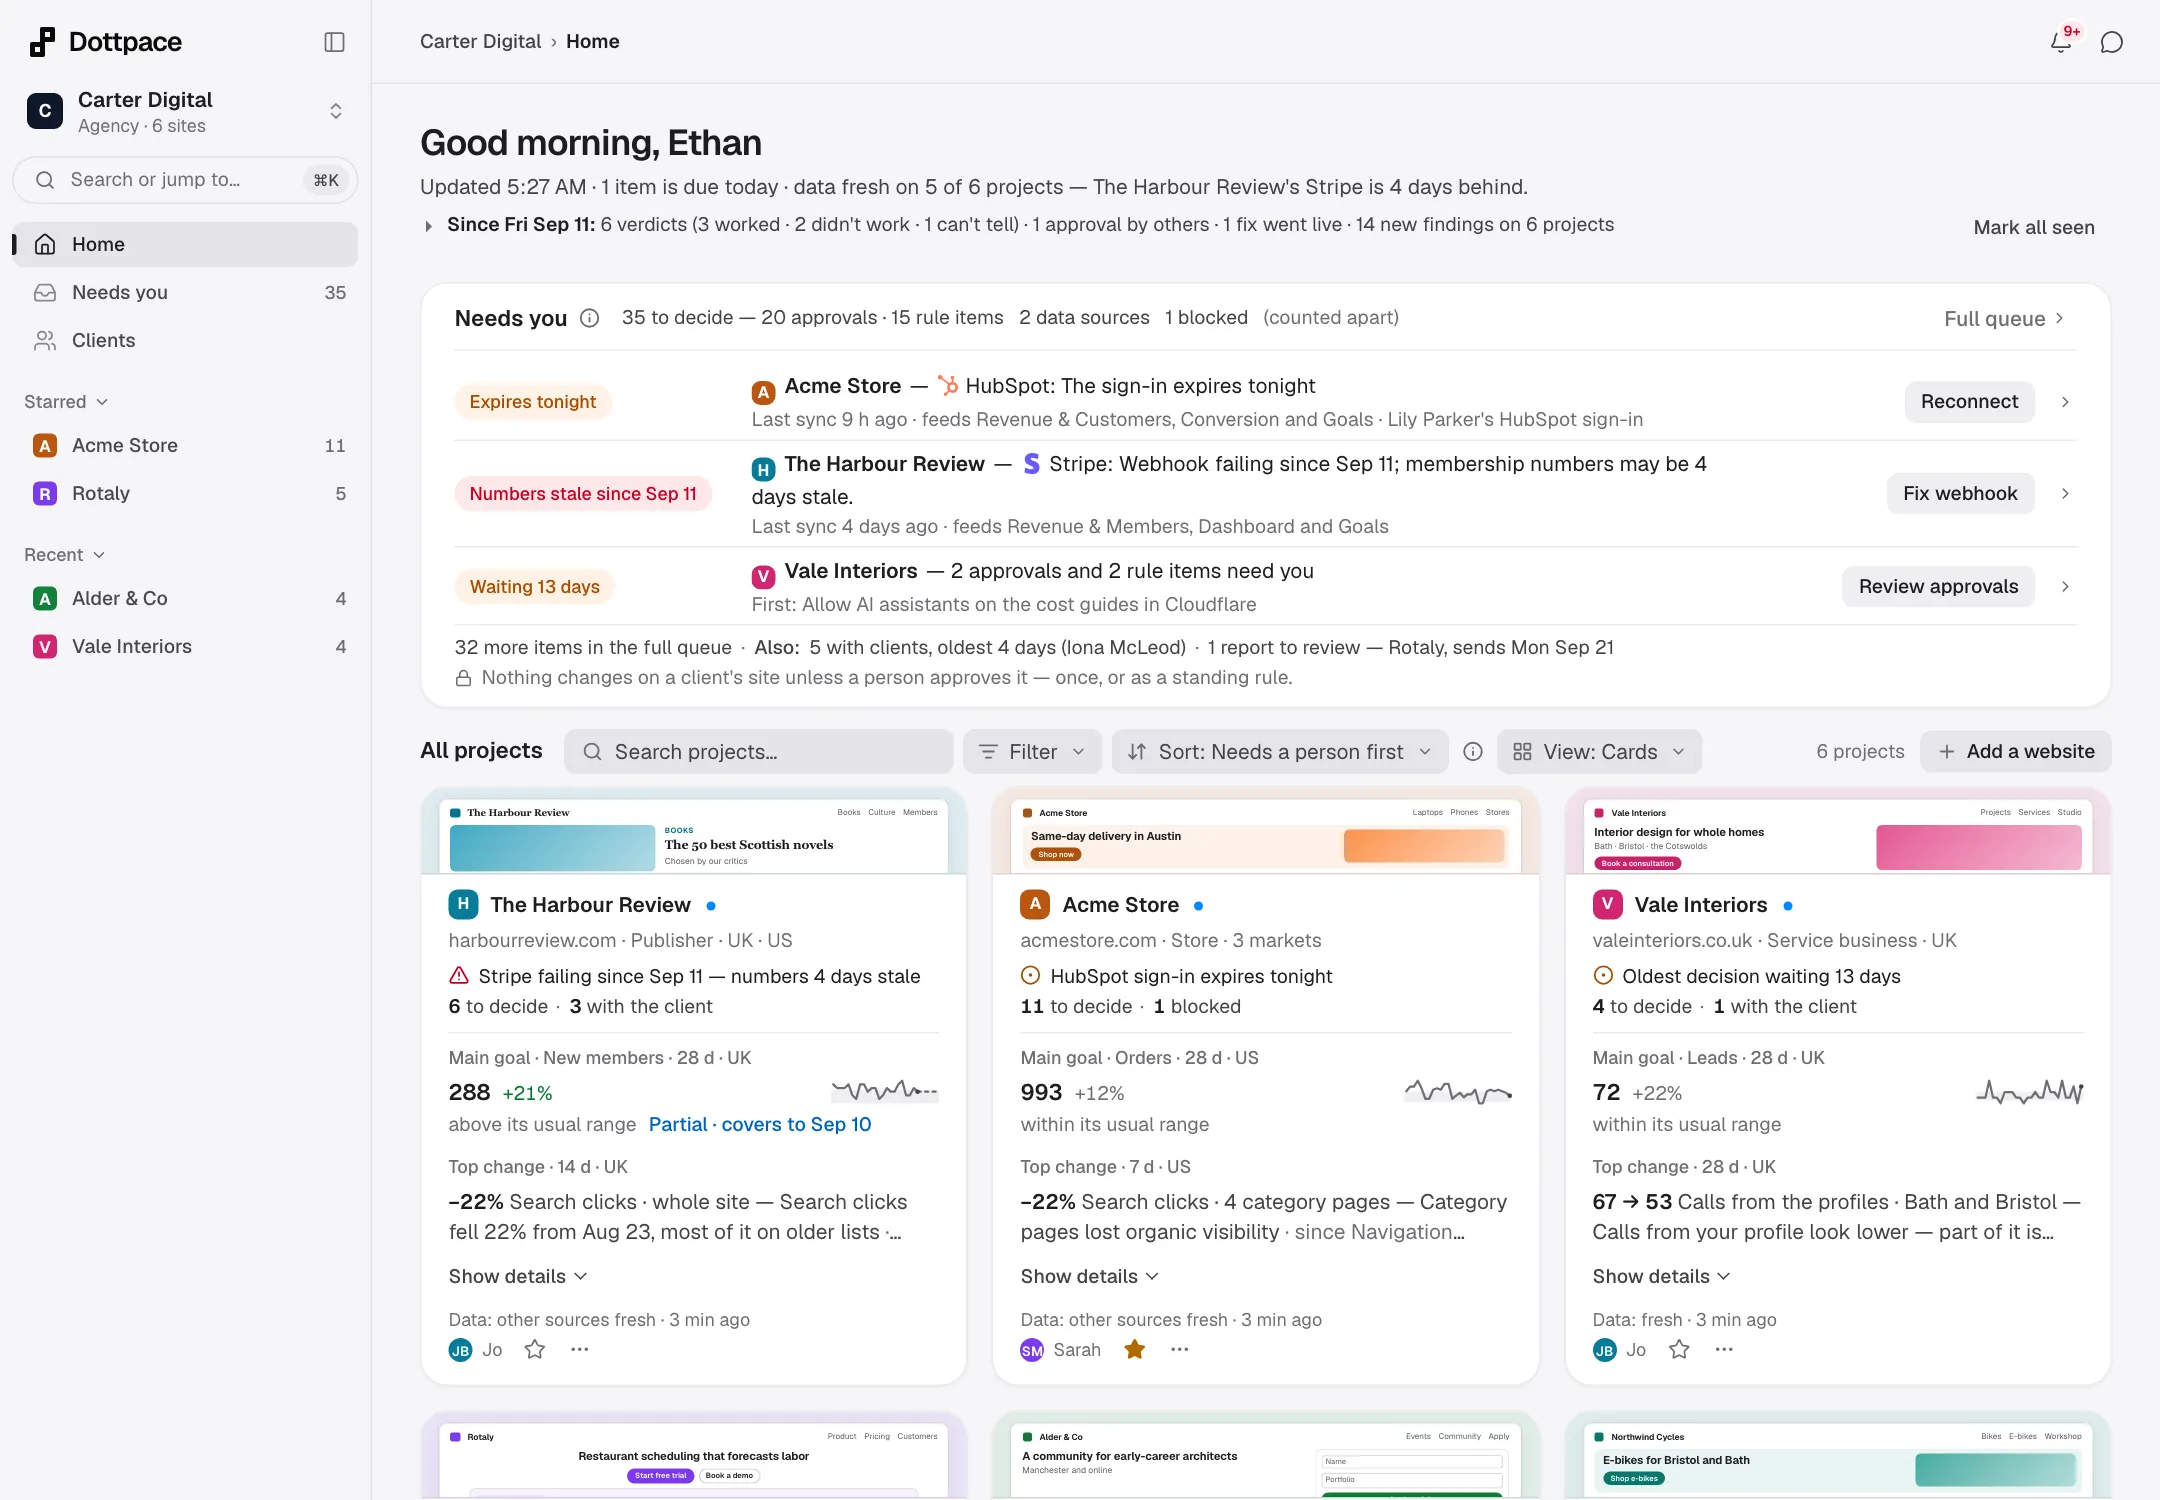Go to Home in the sidebar

coord(186,245)
